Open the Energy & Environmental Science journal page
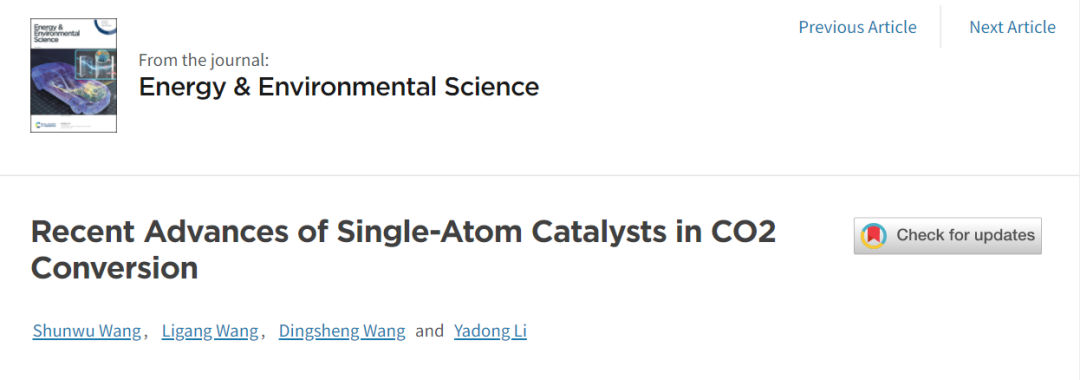Image resolution: width=1080 pixels, height=380 pixels. pyautogui.click(x=339, y=87)
